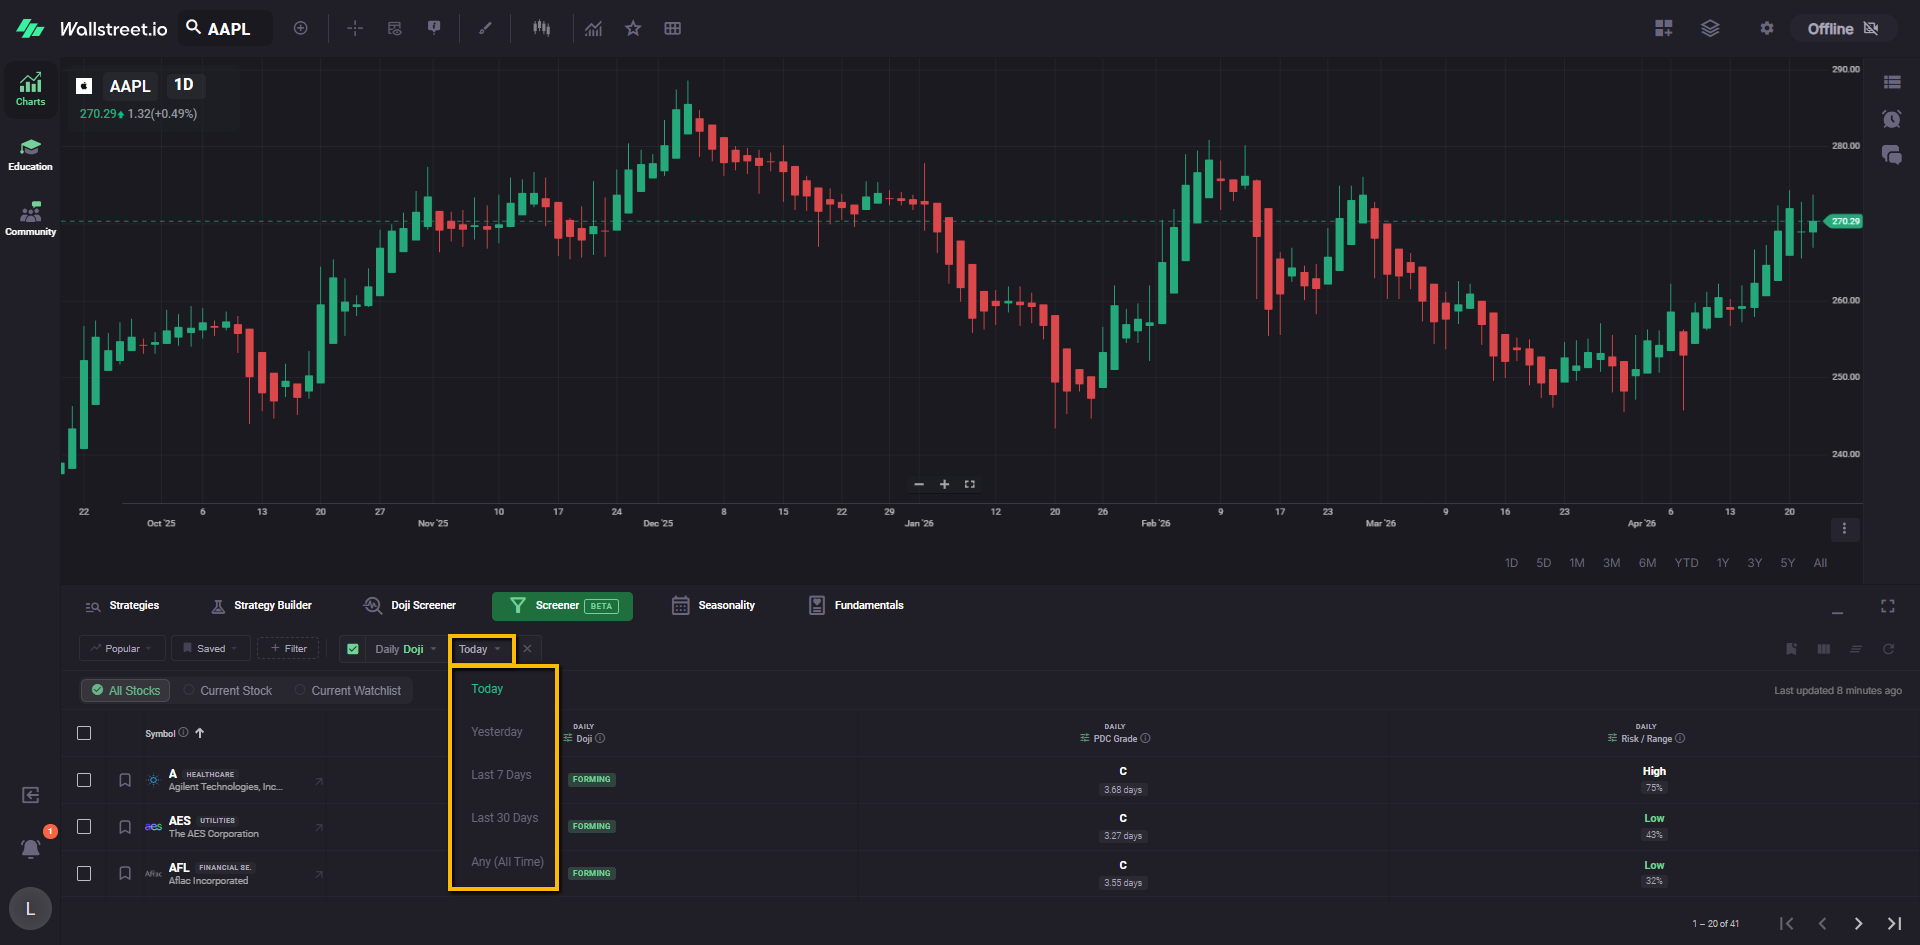Open the alarm clock alerts icon
1920x945 pixels.
(1891, 119)
